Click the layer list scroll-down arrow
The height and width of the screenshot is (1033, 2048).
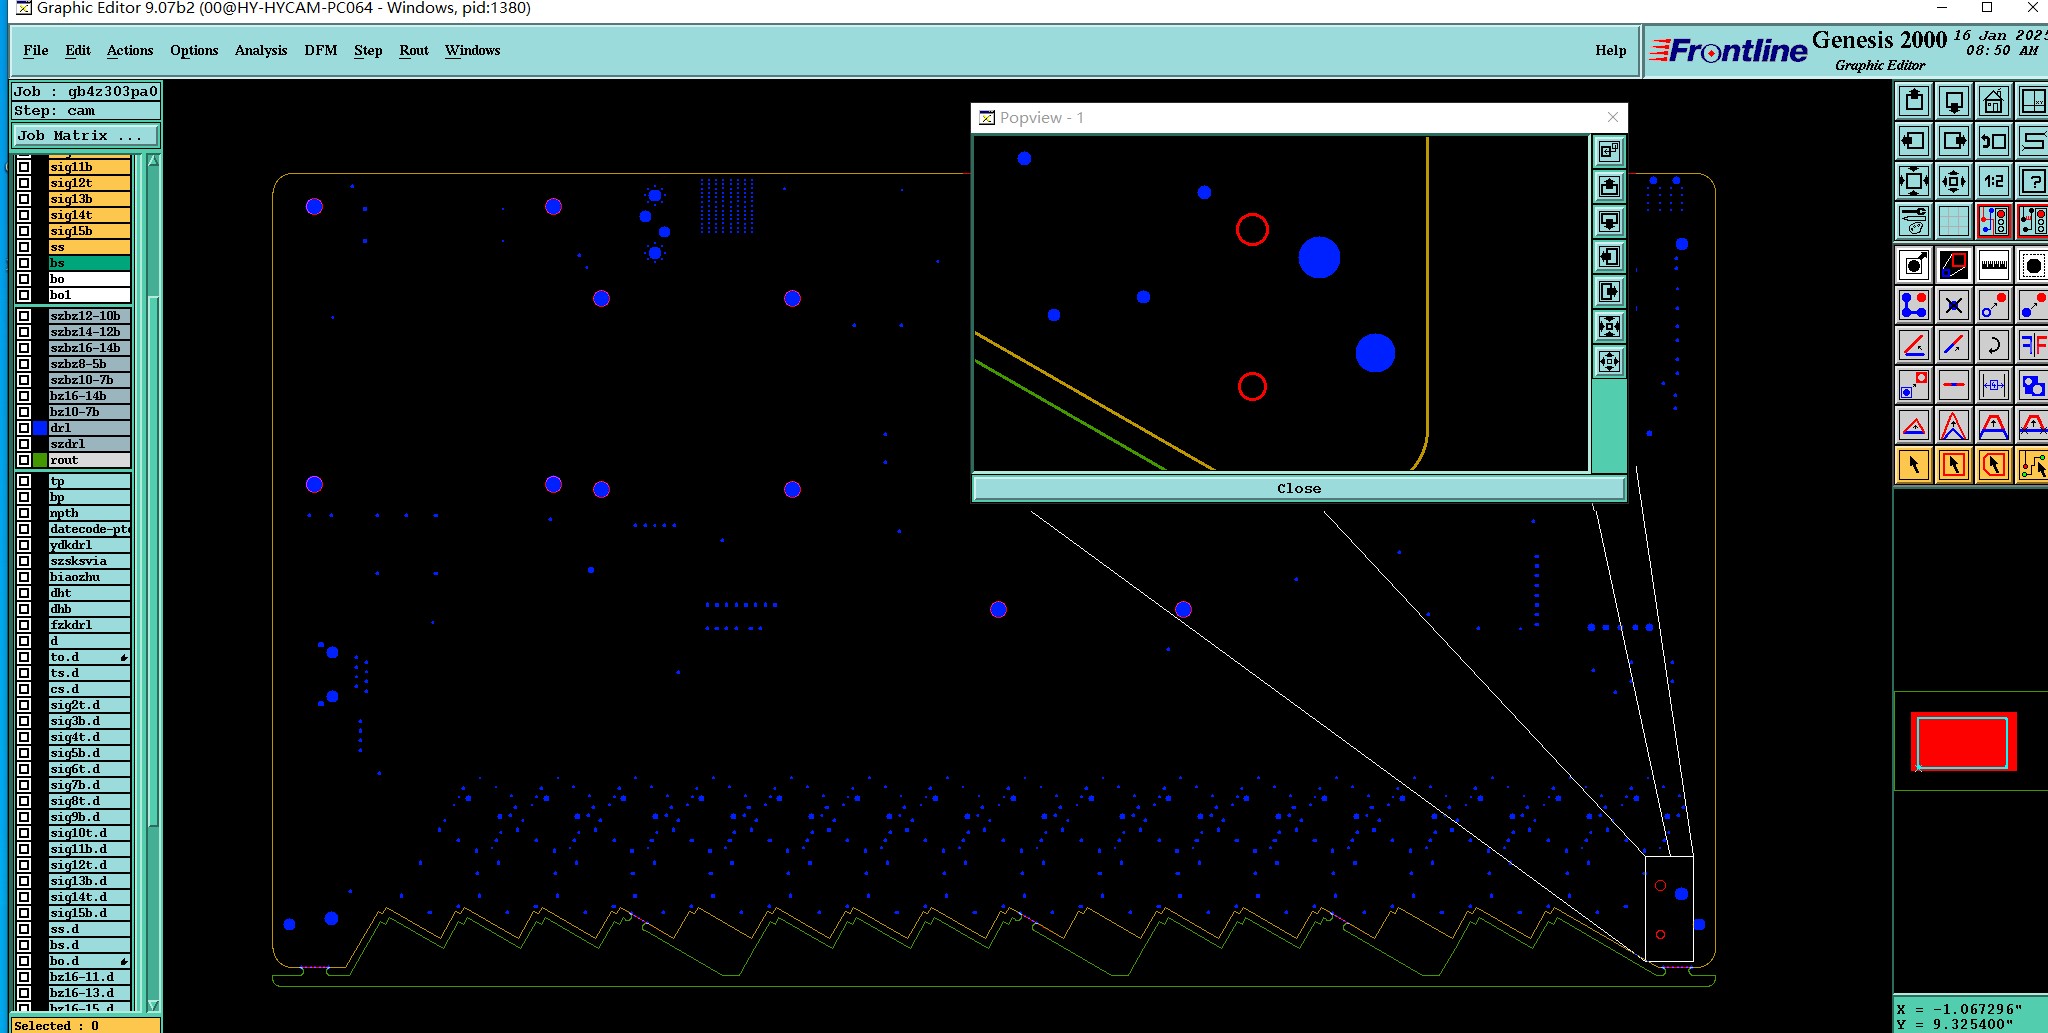154,1004
